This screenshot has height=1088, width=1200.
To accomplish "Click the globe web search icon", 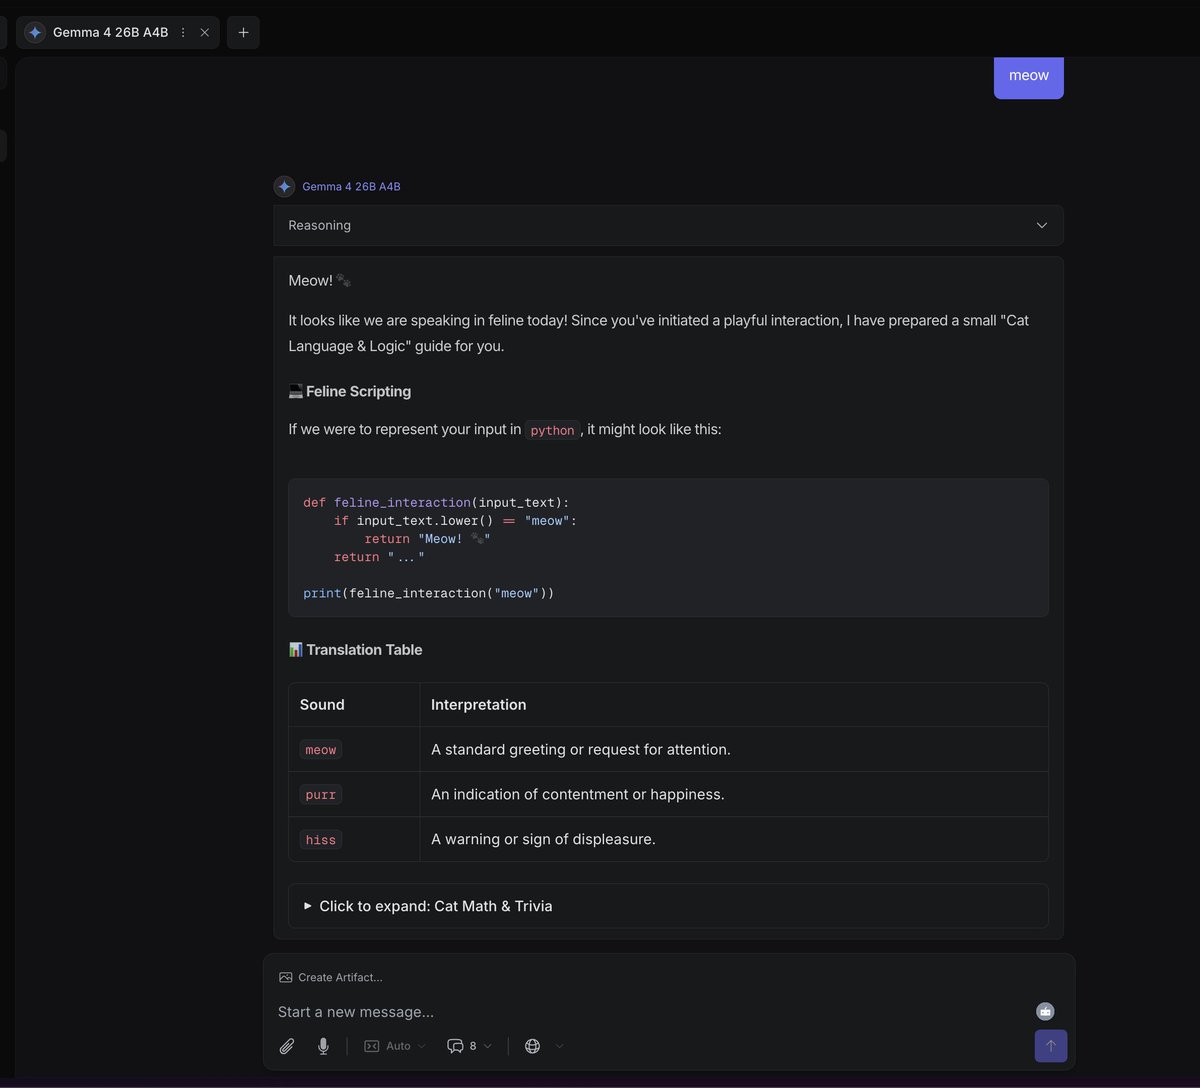I will coord(532,1046).
